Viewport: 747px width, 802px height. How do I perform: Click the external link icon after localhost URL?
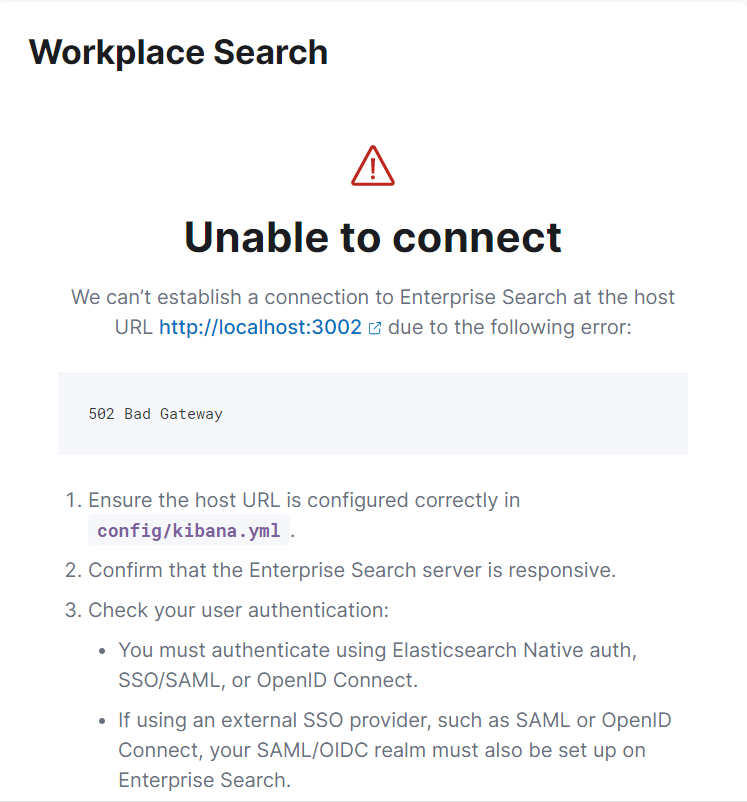pos(375,328)
